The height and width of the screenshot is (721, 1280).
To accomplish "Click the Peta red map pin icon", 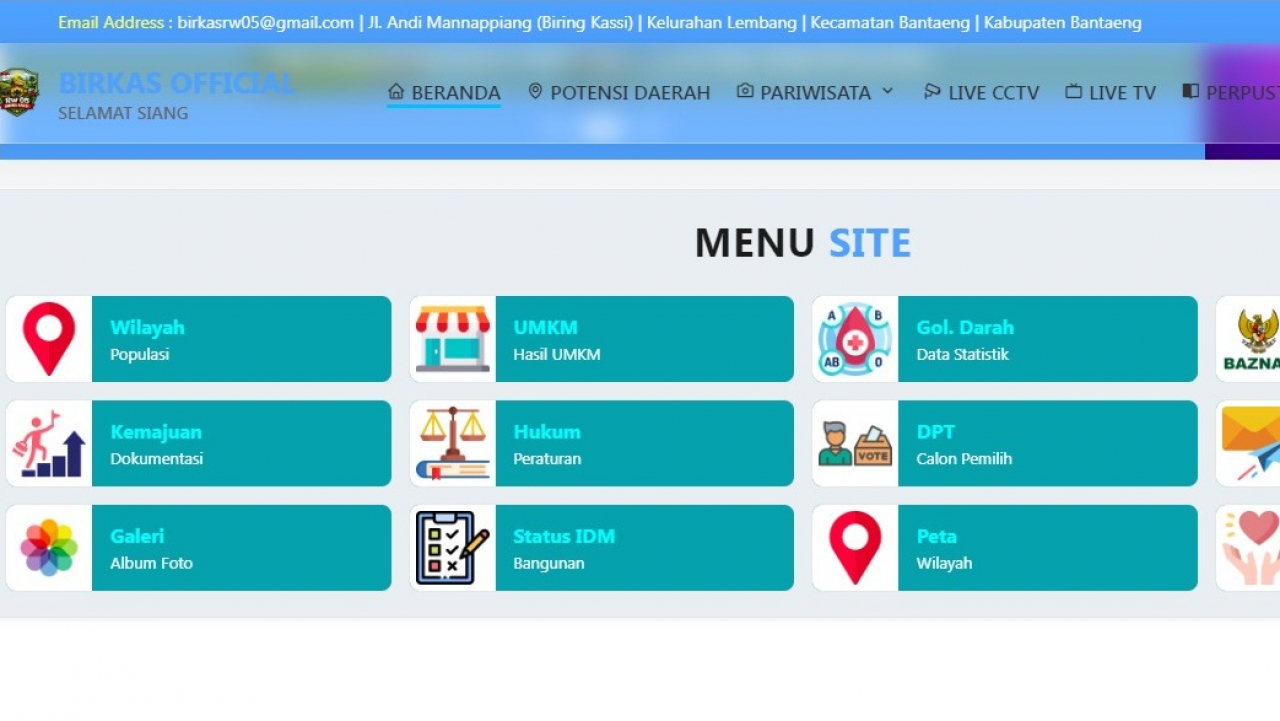I will (855, 548).
